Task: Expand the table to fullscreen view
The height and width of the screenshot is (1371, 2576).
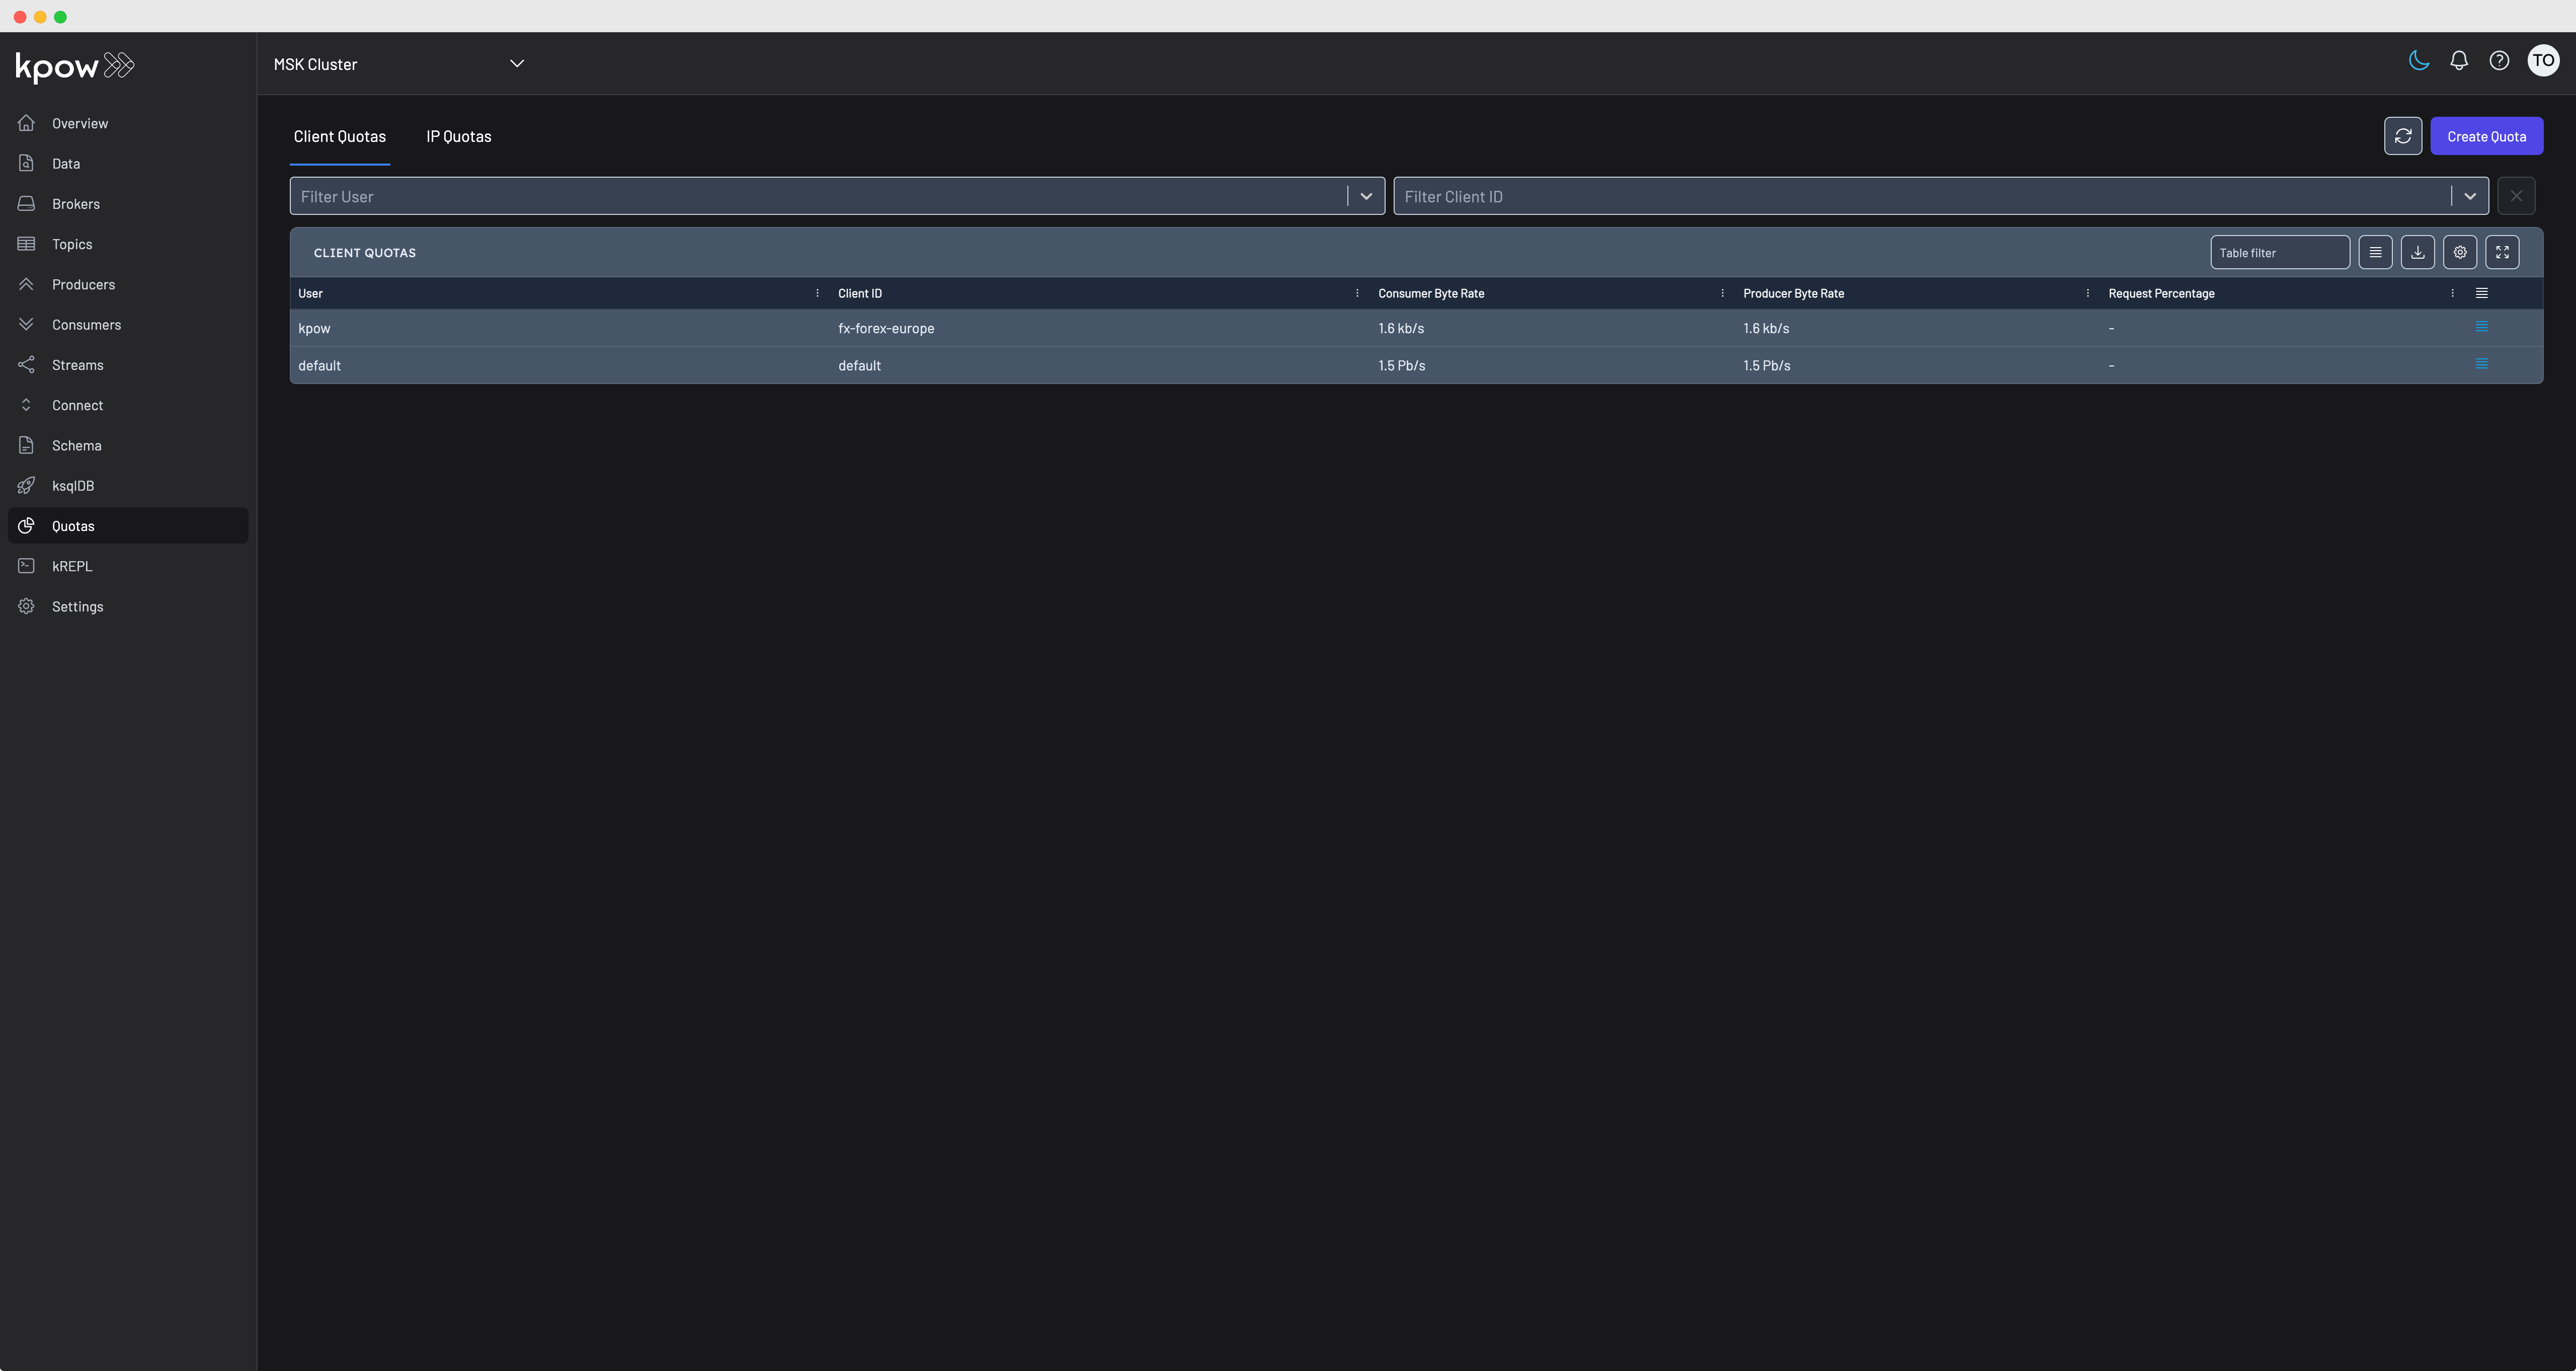Action: tap(2503, 252)
